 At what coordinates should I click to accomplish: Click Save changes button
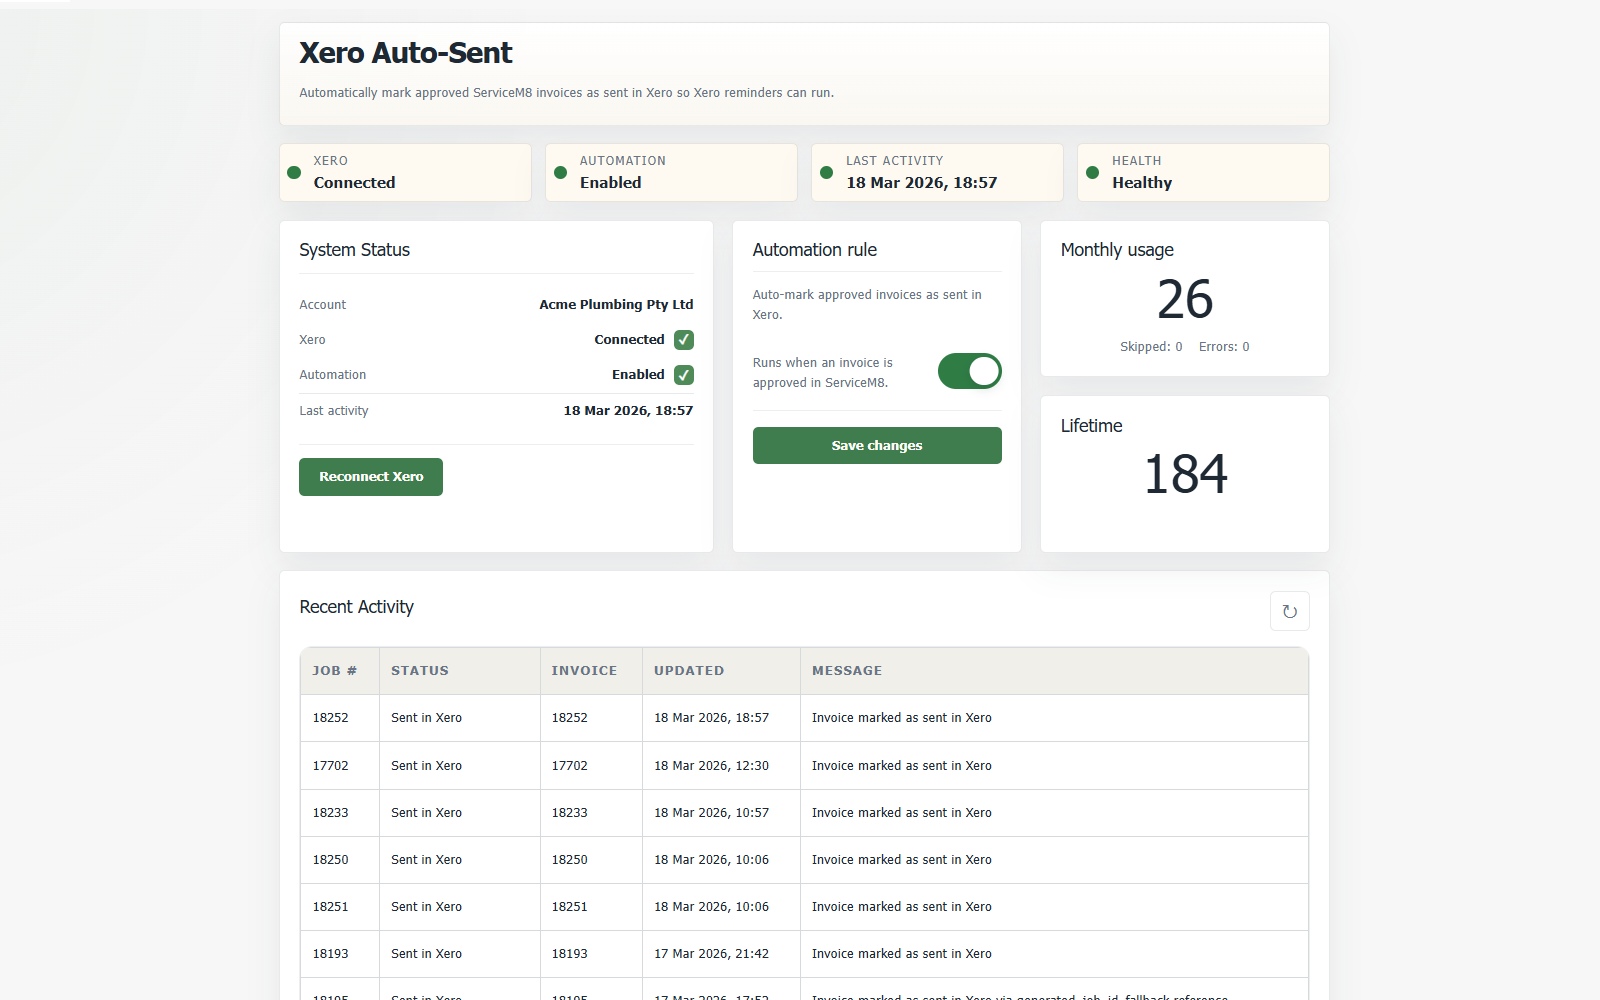tap(877, 445)
